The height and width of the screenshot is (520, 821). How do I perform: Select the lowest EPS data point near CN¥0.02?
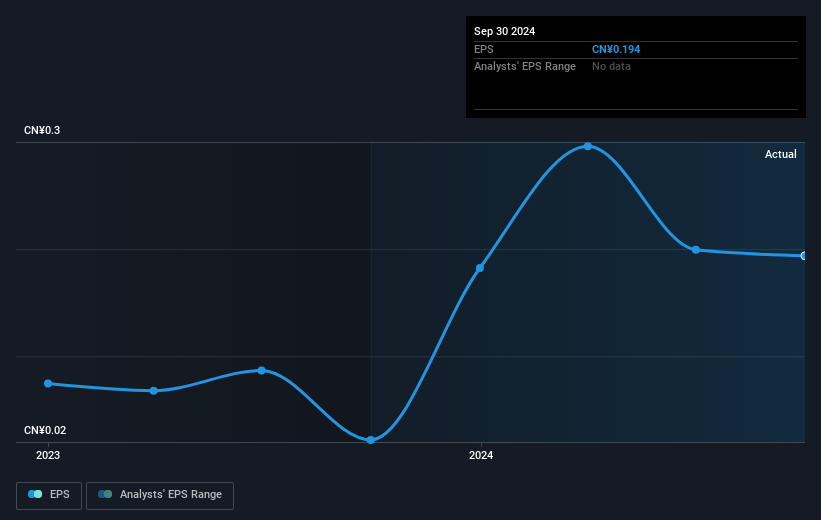click(x=371, y=440)
